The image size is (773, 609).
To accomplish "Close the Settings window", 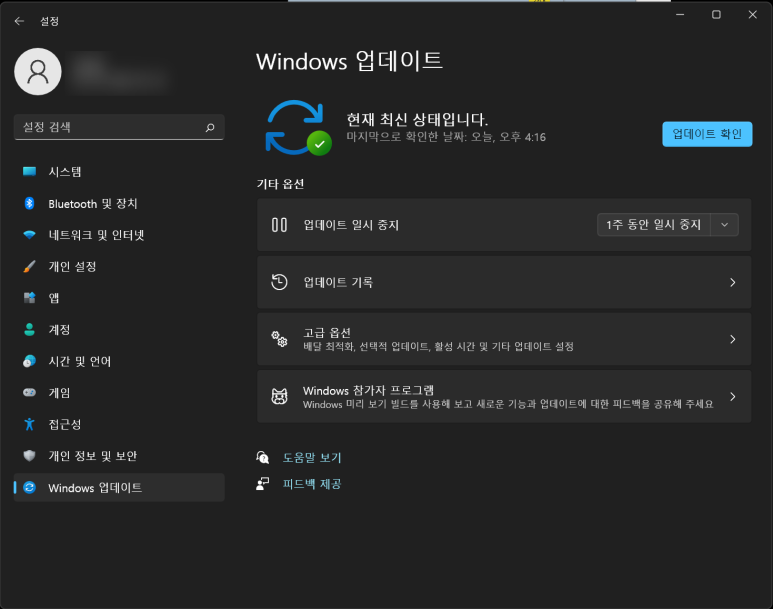I will pyautogui.click(x=752, y=15).
